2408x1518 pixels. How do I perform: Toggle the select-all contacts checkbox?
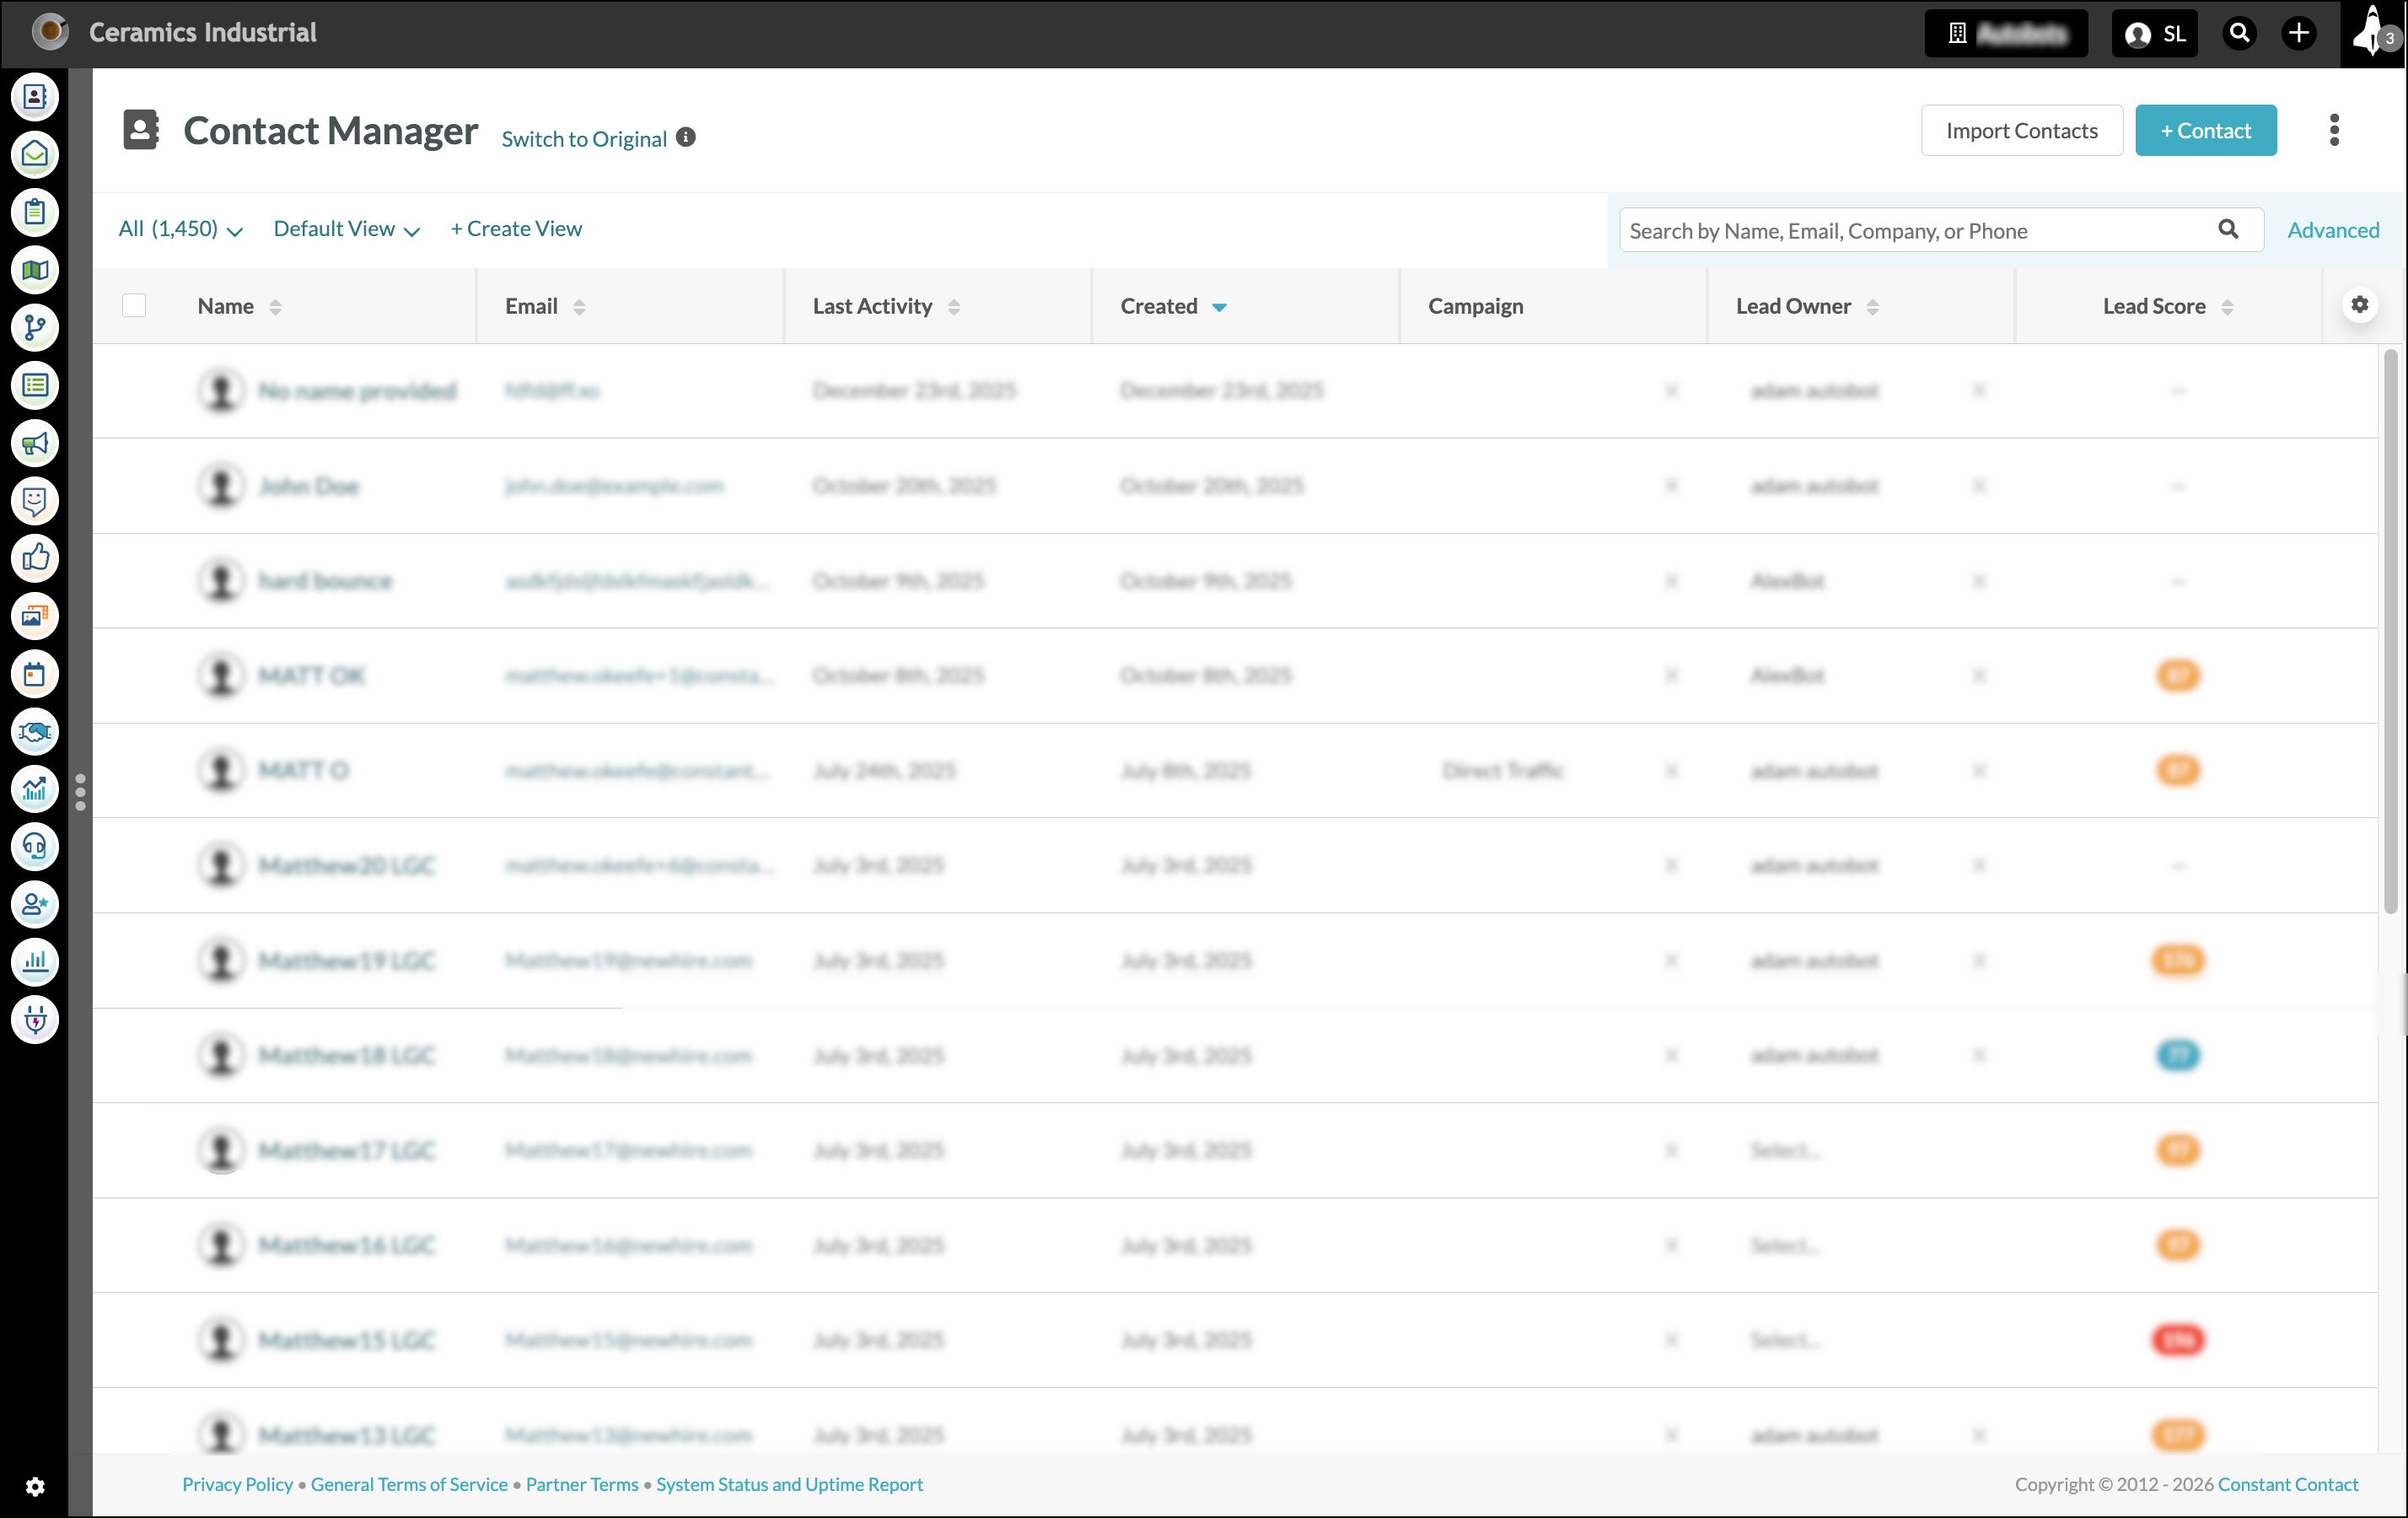[134, 305]
